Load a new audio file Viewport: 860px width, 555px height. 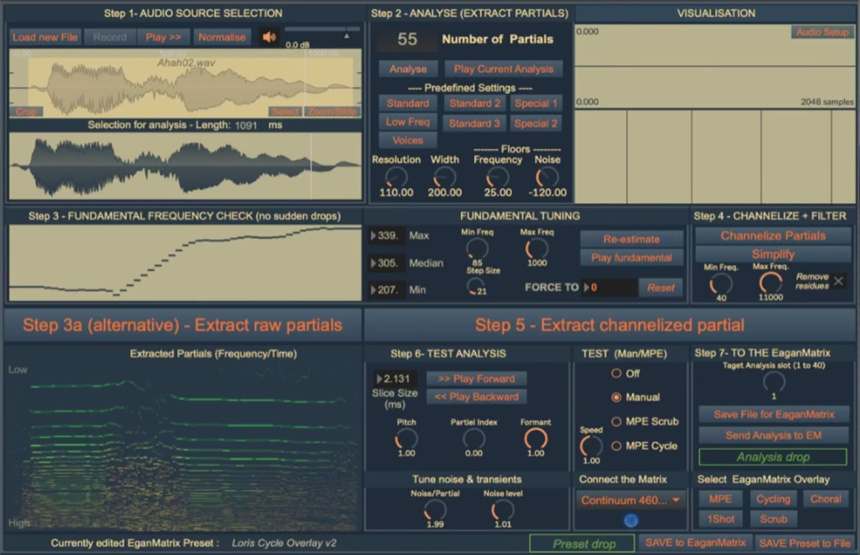click(x=45, y=37)
